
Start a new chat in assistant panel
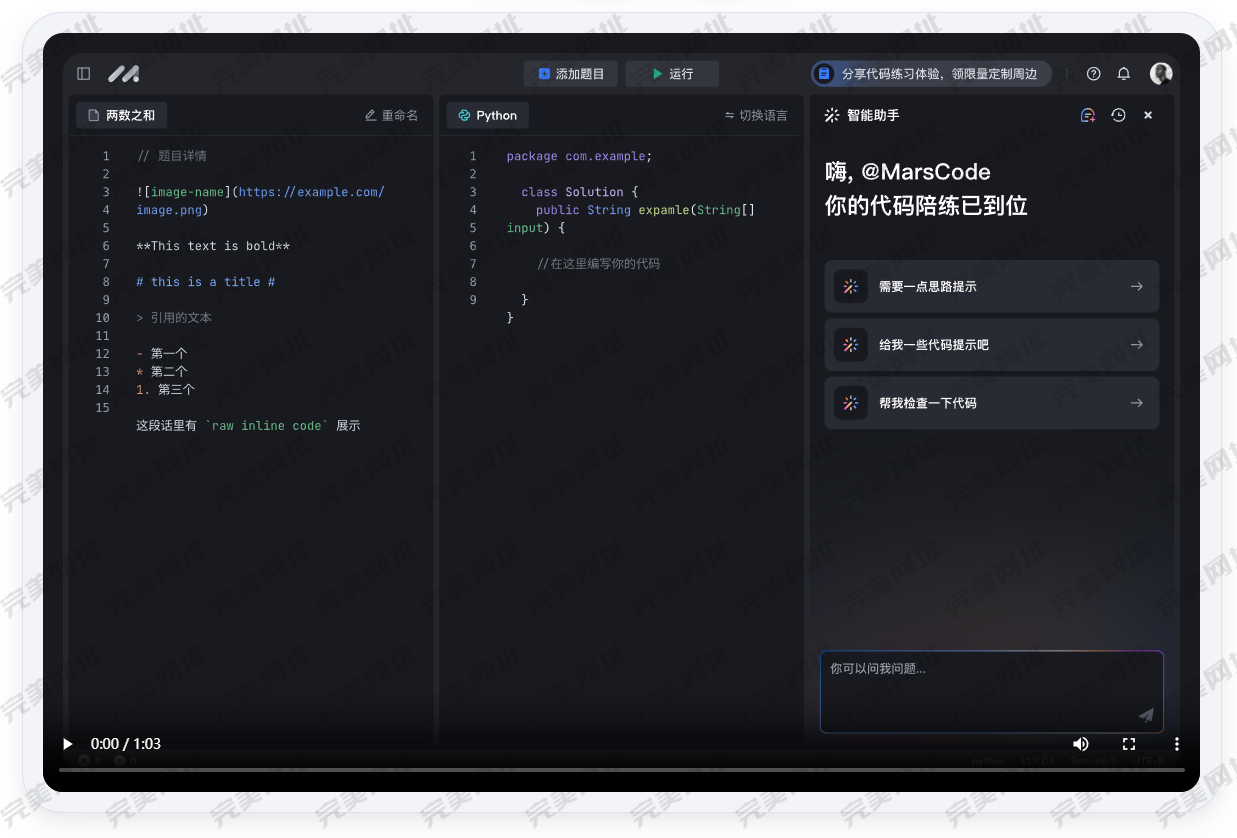pos(1088,115)
